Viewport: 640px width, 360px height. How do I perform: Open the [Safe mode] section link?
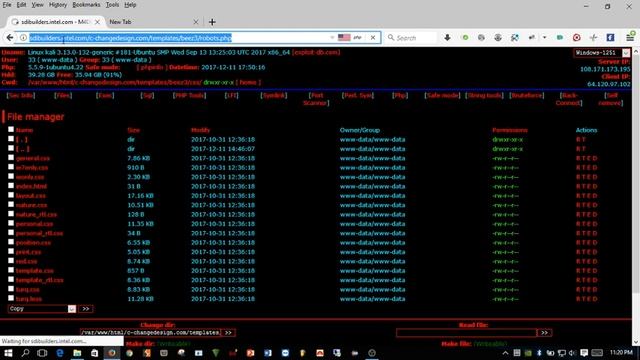(442, 96)
